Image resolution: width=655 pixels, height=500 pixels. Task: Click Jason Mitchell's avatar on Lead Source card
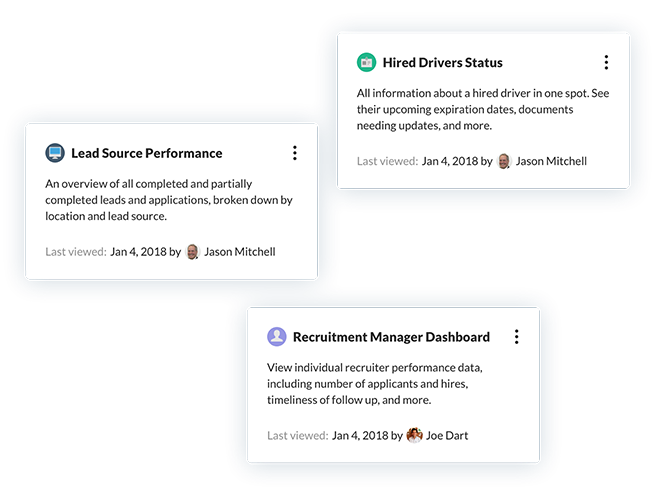click(x=192, y=252)
